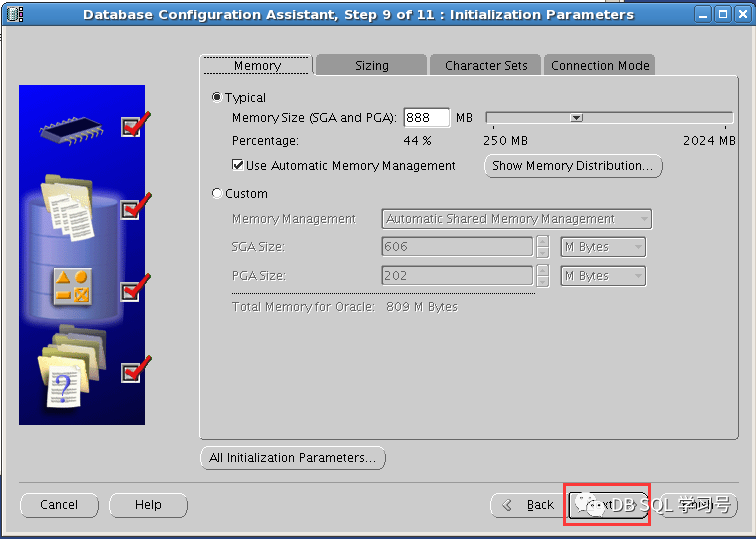This screenshot has width=756, height=539.
Task: Proceed with the Next button
Action: point(608,505)
